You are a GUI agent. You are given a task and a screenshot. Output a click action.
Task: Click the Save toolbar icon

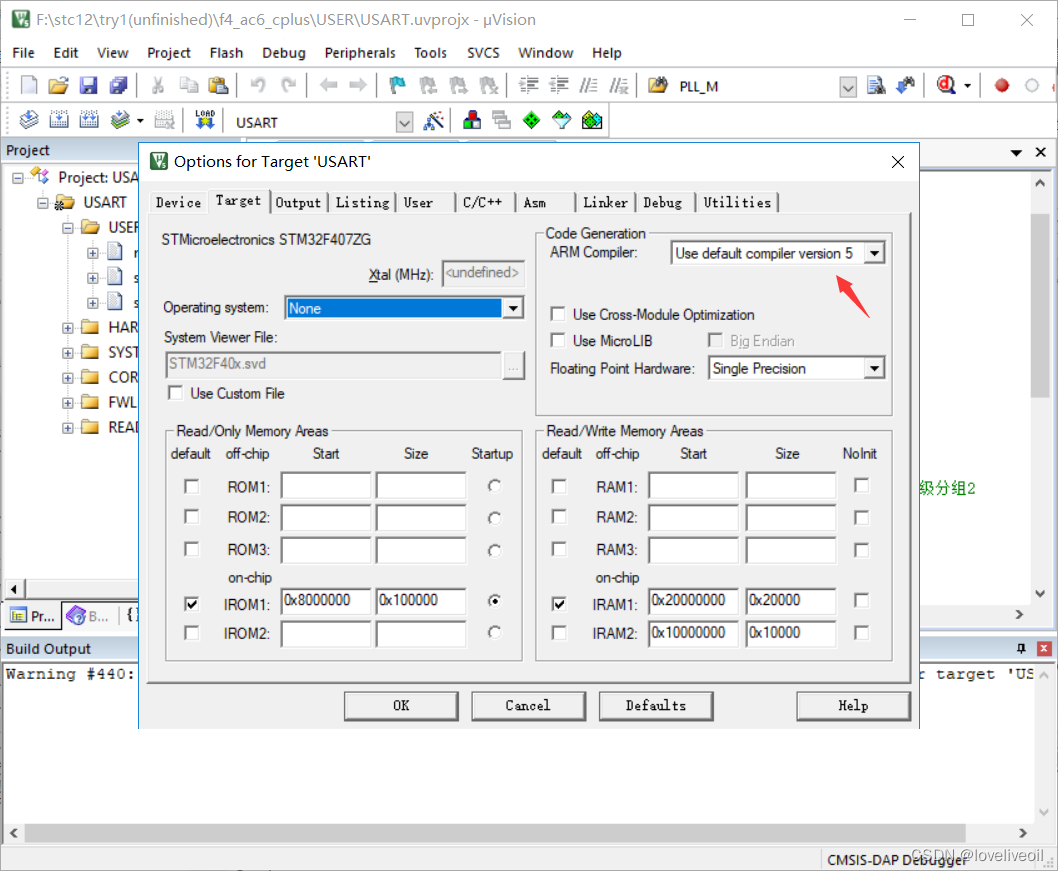click(88, 86)
